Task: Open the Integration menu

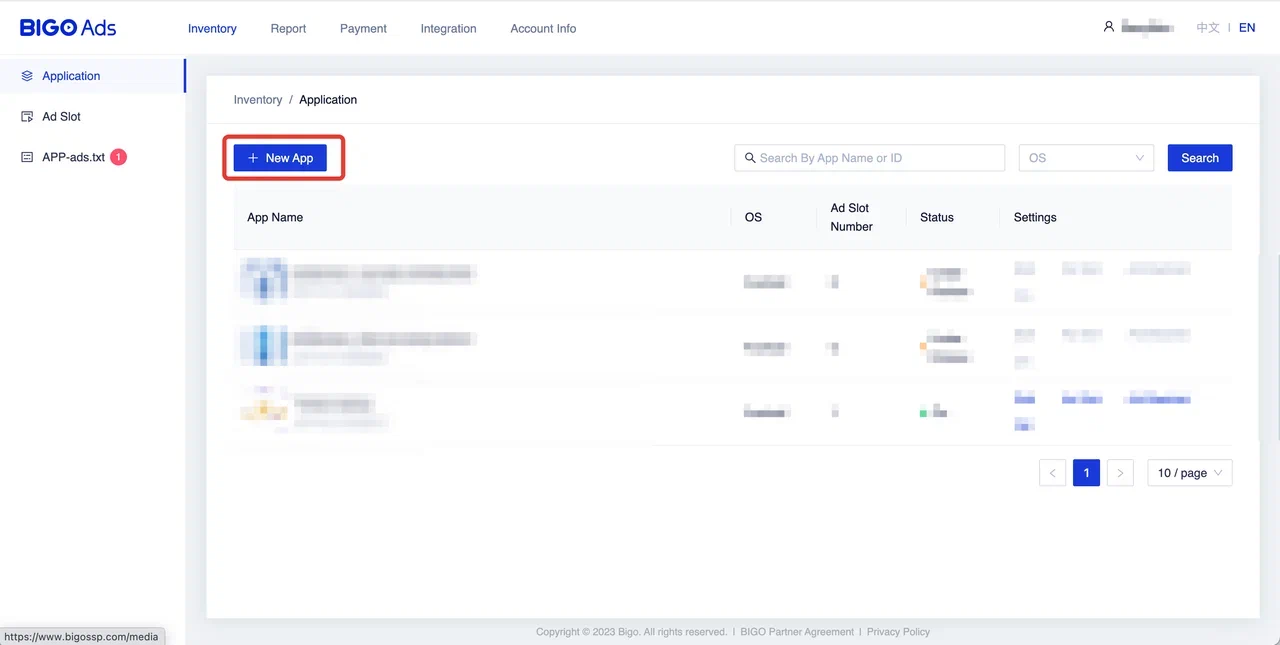Action: tap(448, 29)
